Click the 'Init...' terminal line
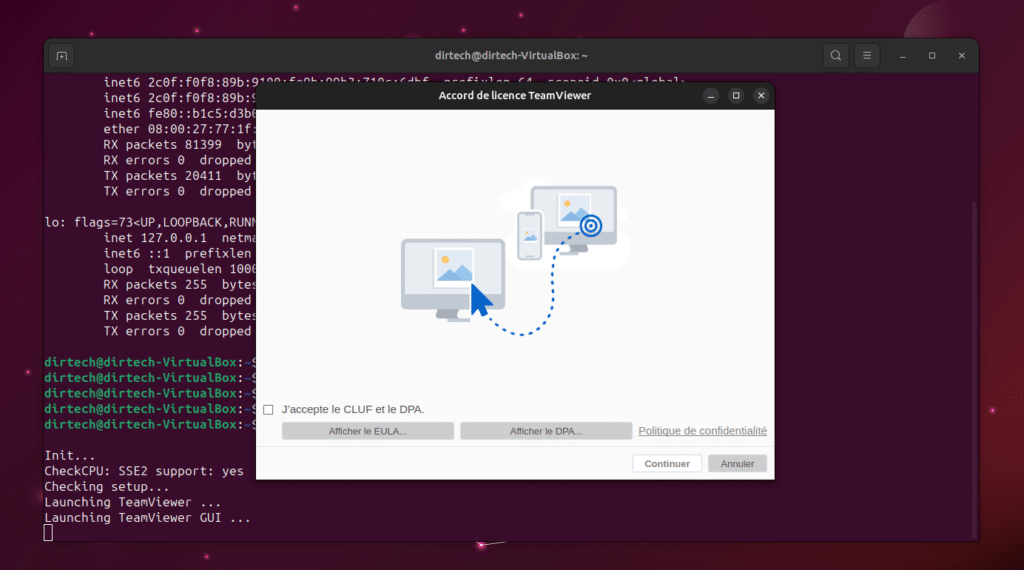The height and width of the screenshot is (570, 1024). pyautogui.click(x=69, y=456)
